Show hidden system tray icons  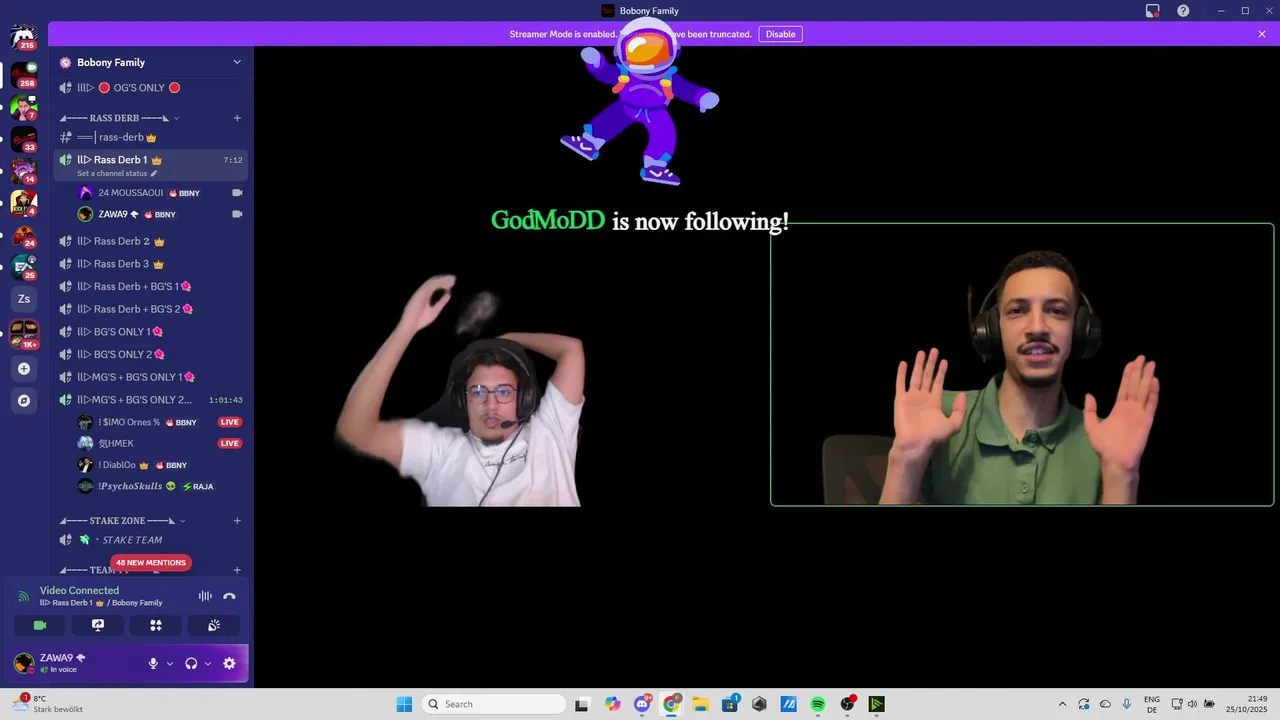[1062, 704]
